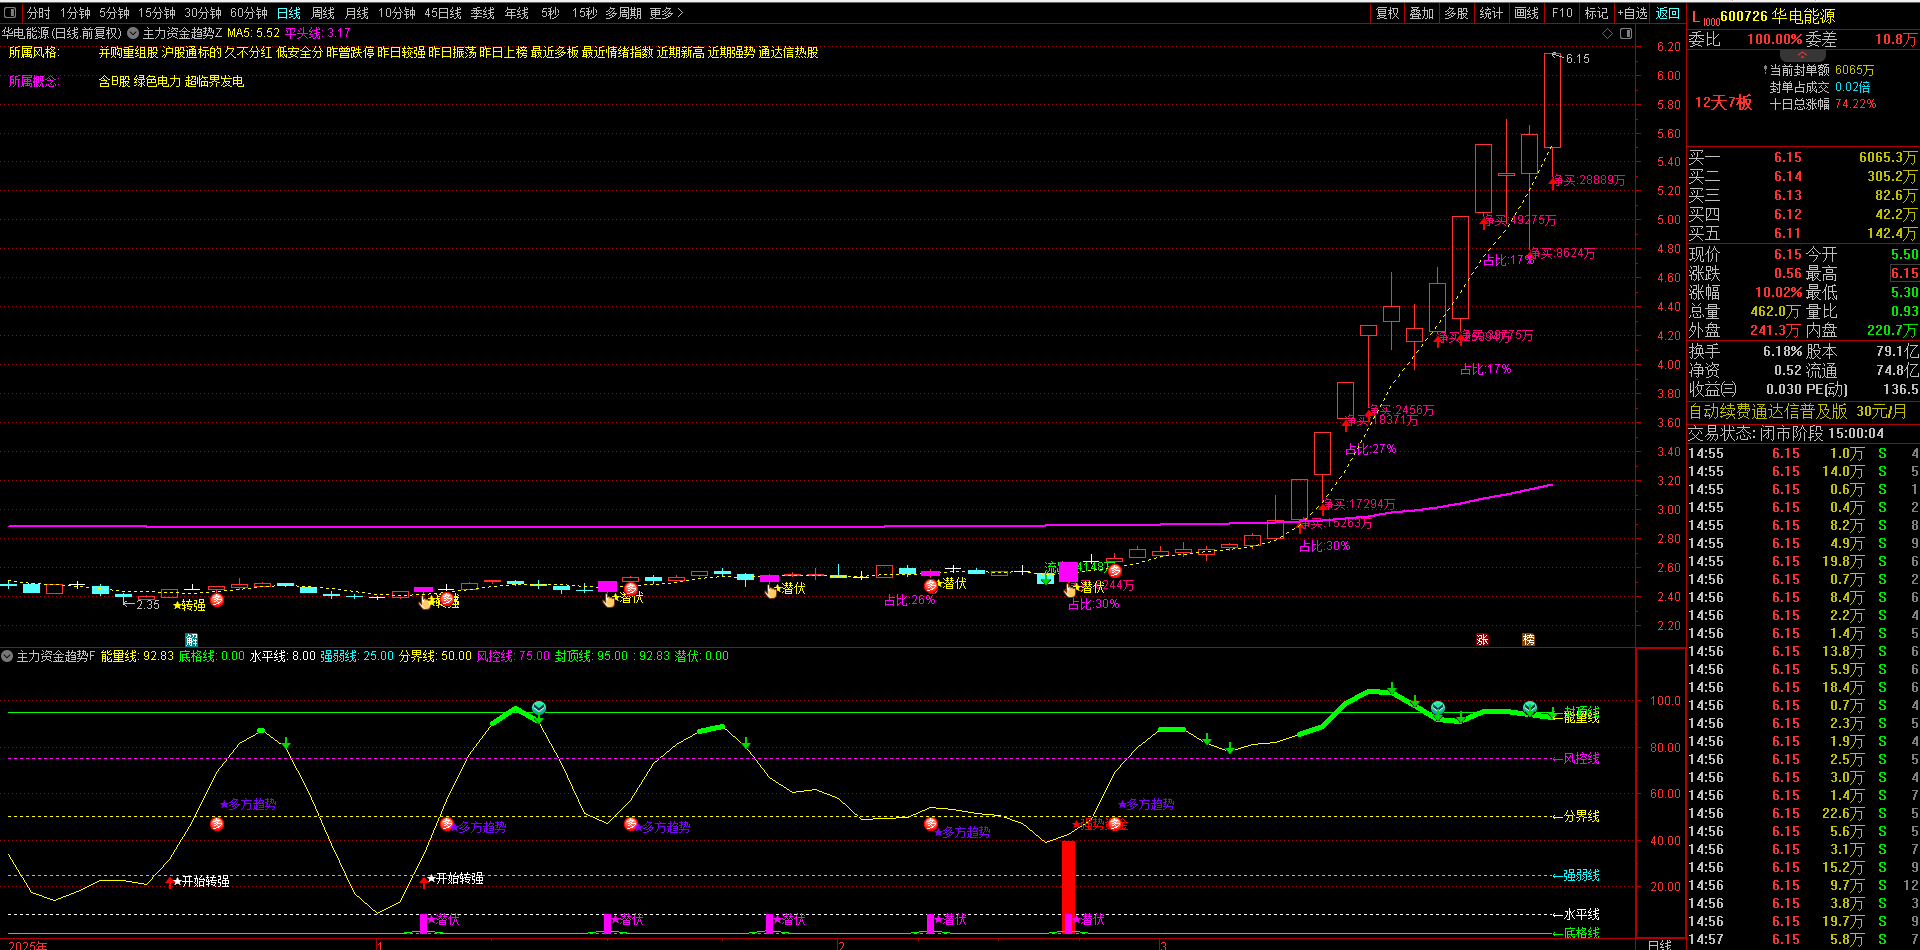This screenshot has width=1920, height=950.
Task: Click the 绿色电力 concept tag
Action: (158, 81)
